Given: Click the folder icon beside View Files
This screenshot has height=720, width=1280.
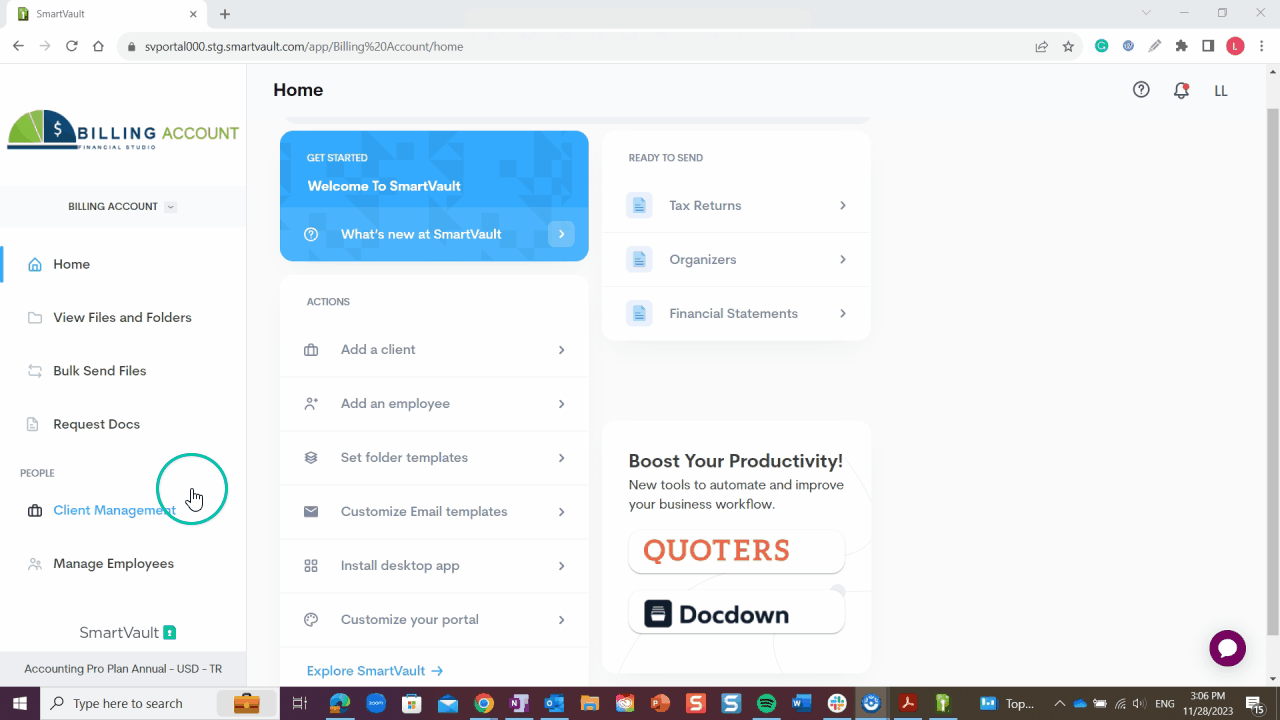Looking at the screenshot, I should click(x=35, y=318).
